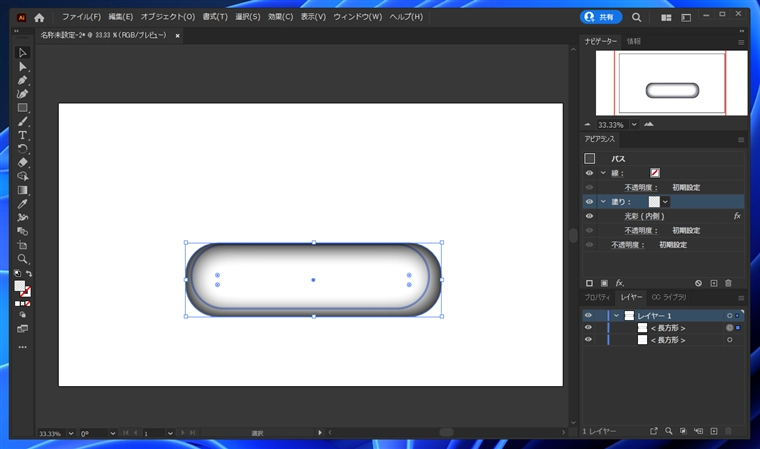
Task: Collapse the レイヤー 1 tree arrow
Action: tap(616, 316)
